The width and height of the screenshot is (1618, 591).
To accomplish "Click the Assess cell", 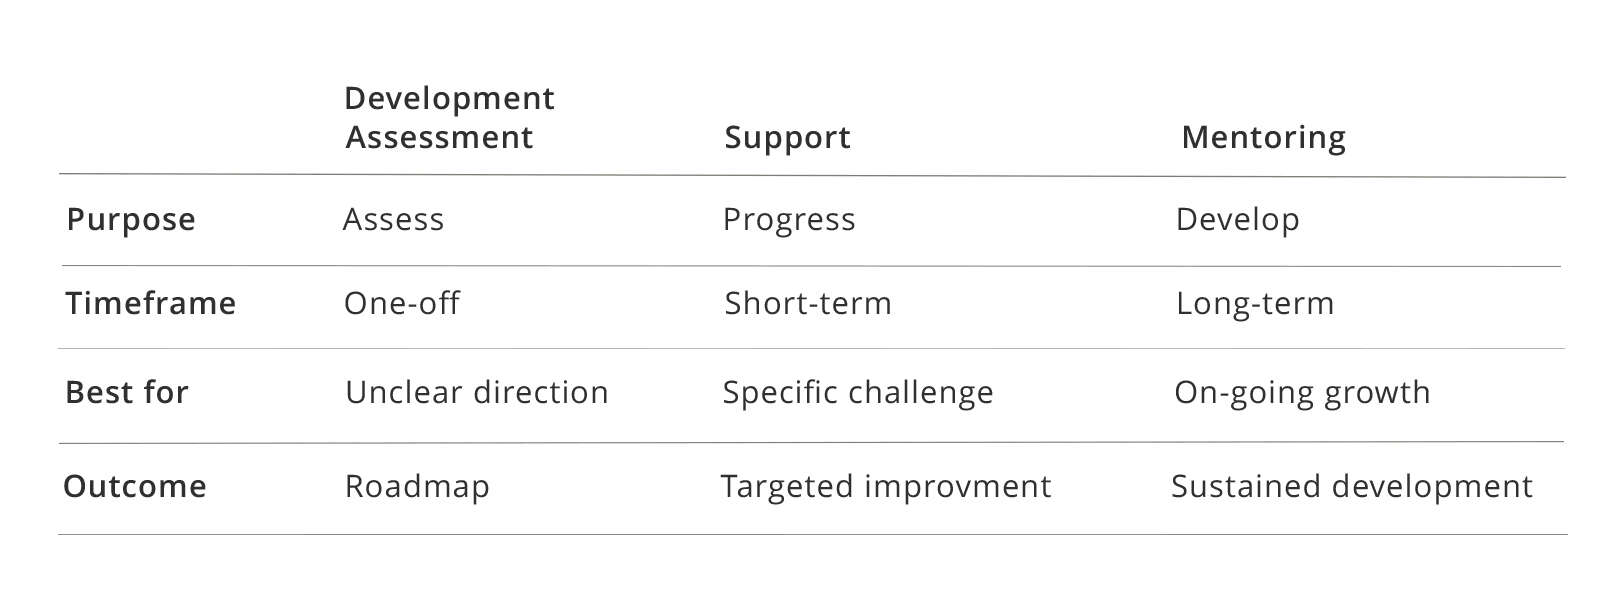I will click(x=393, y=219).
